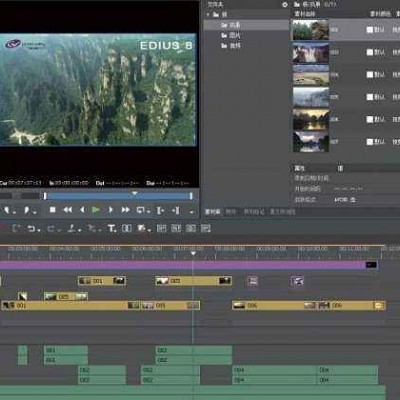Click the Set In point button

pyautogui.click(x=7, y=210)
